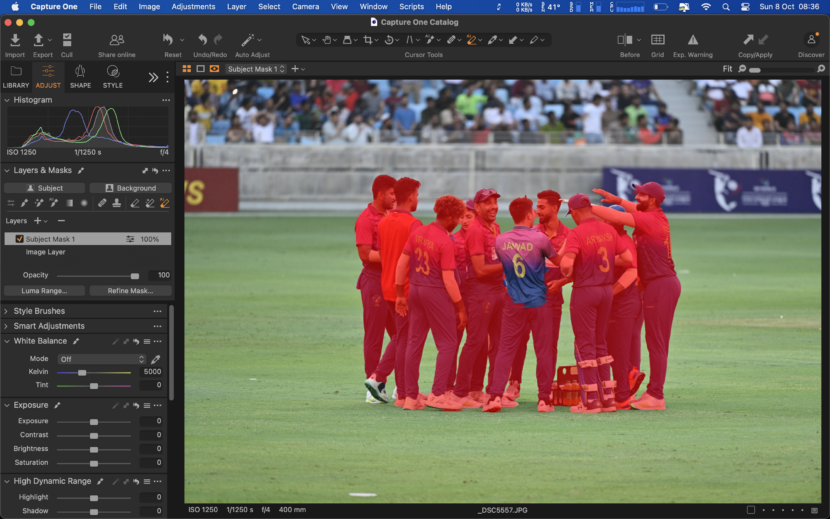Click the Share online icon
The width and height of the screenshot is (830, 519).
pos(116,40)
